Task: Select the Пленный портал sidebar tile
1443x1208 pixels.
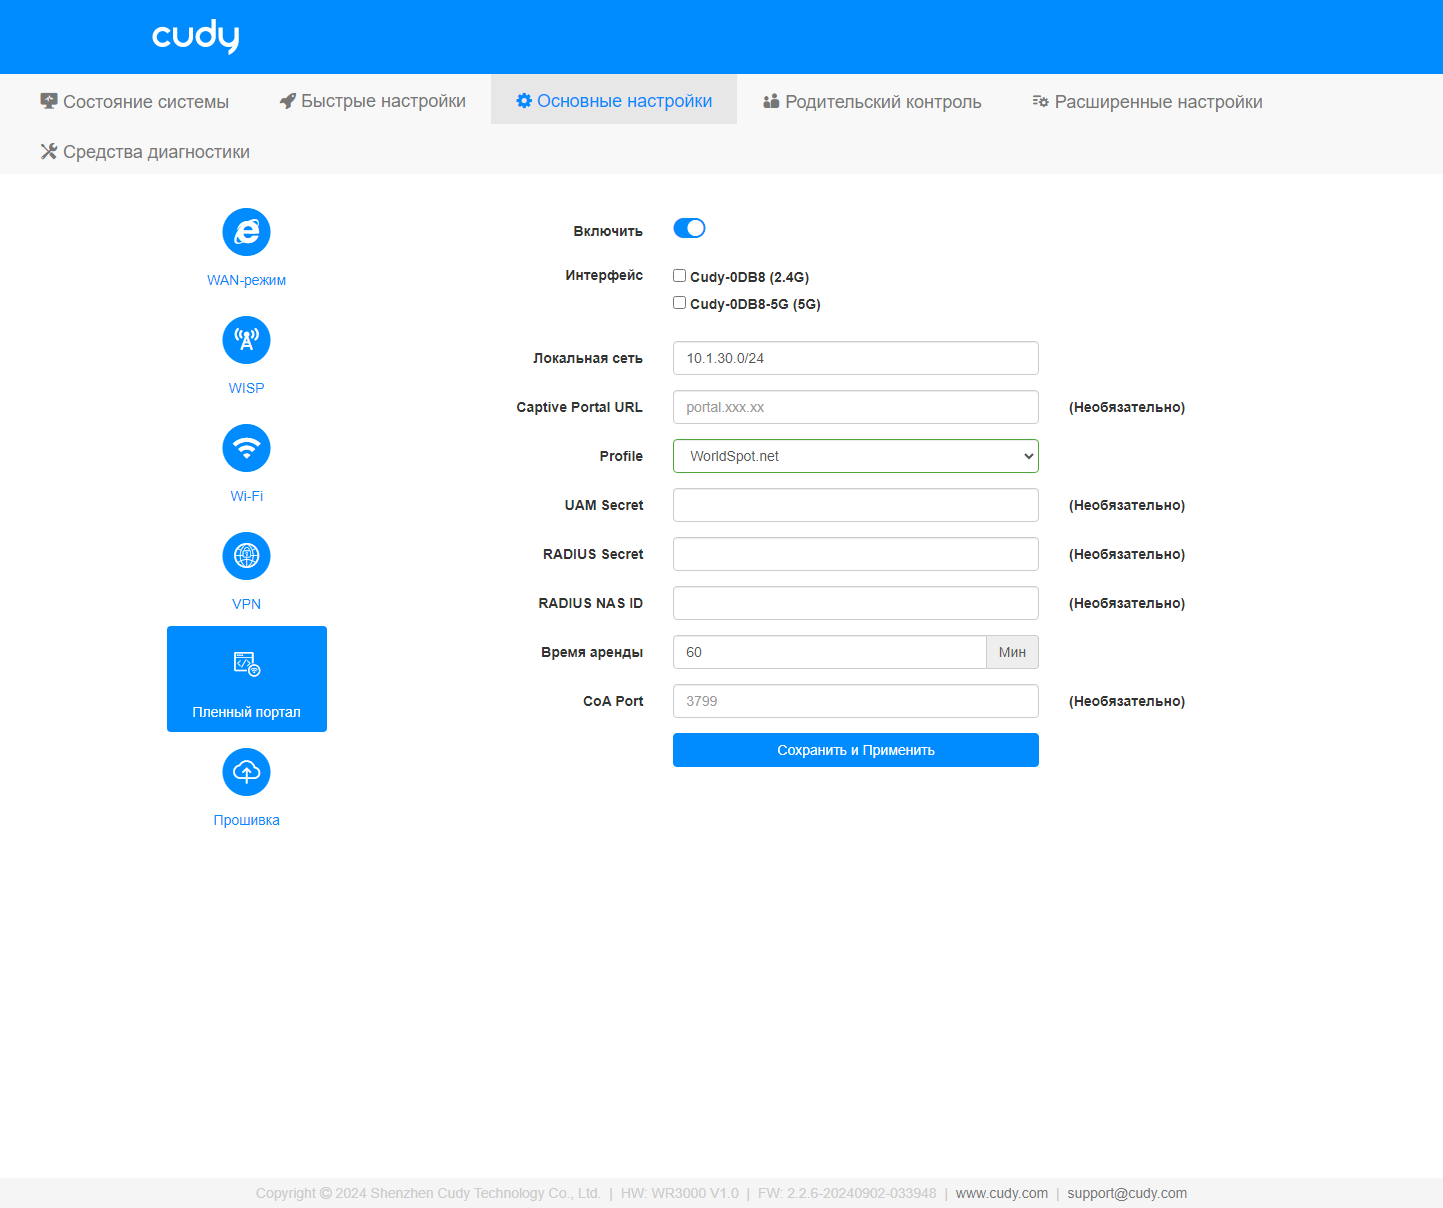Action: [247, 679]
